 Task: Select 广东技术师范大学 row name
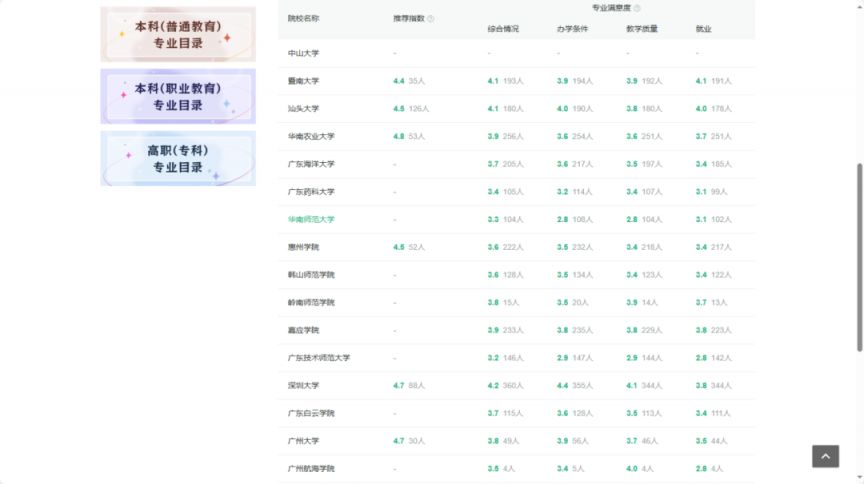point(319,358)
